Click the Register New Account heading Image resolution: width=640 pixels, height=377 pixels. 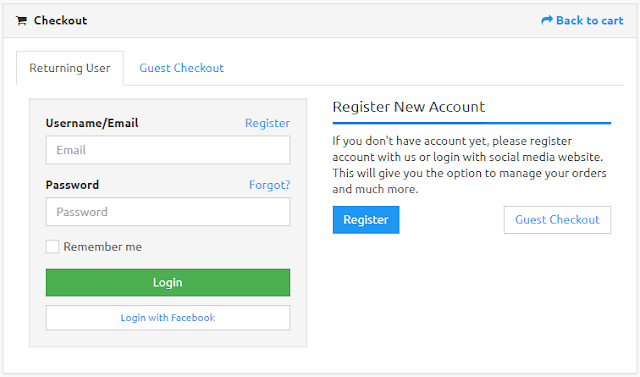point(409,107)
